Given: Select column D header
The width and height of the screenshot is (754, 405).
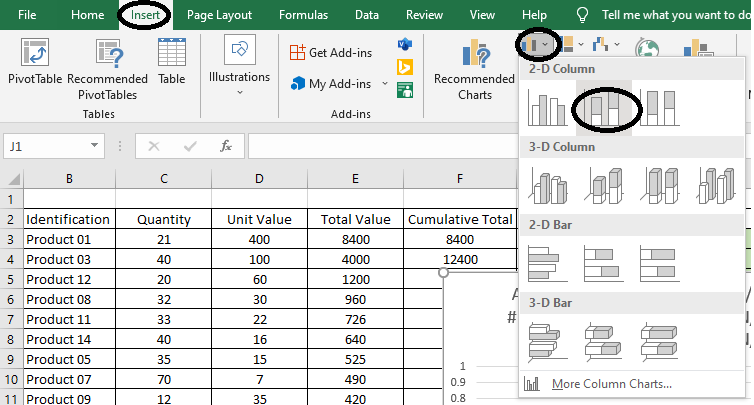Looking at the screenshot, I should click(259, 179).
